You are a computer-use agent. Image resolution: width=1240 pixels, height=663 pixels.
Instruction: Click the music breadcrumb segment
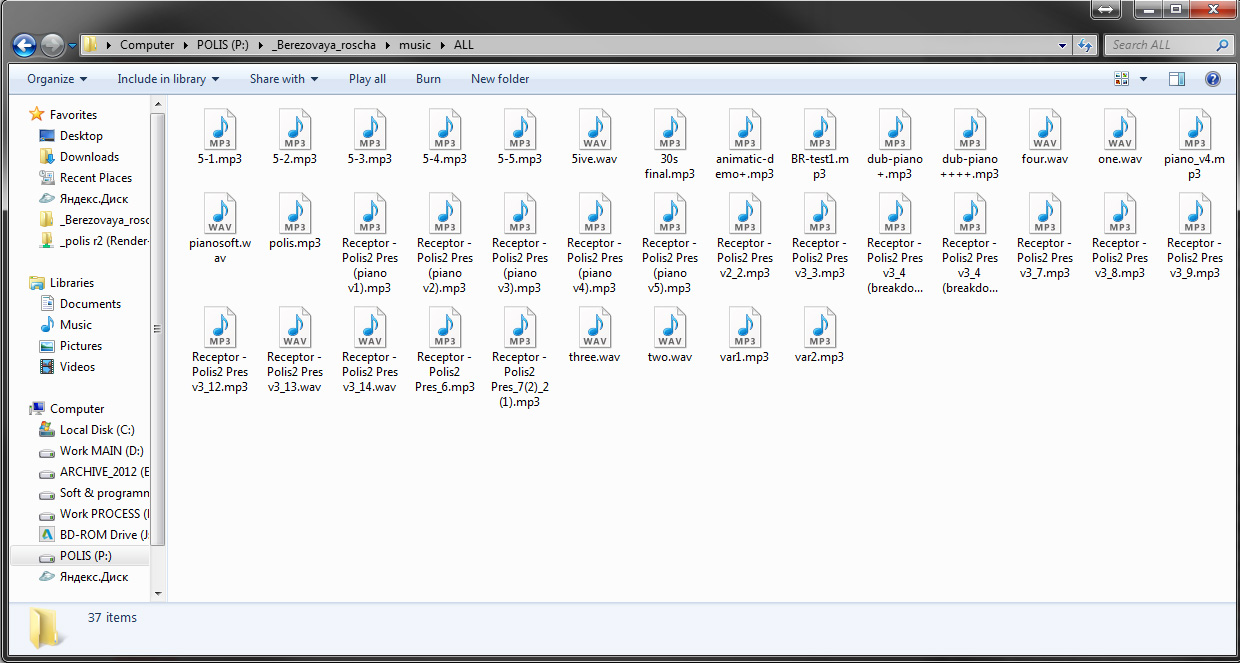click(415, 45)
